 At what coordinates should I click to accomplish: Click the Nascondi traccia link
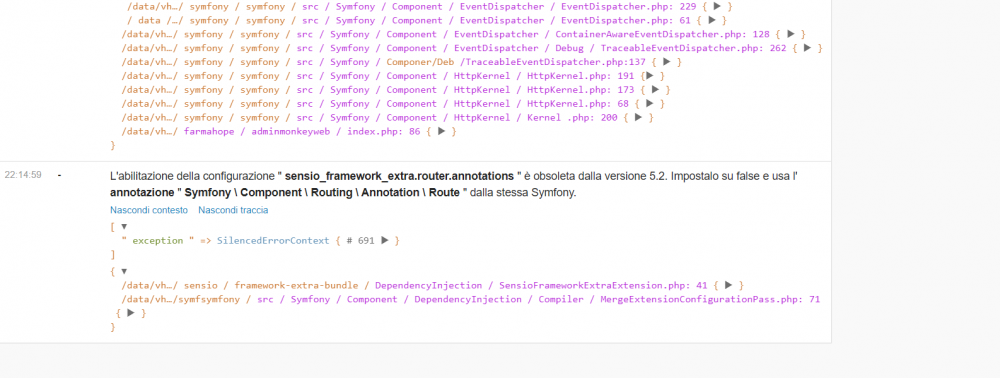tap(233, 210)
